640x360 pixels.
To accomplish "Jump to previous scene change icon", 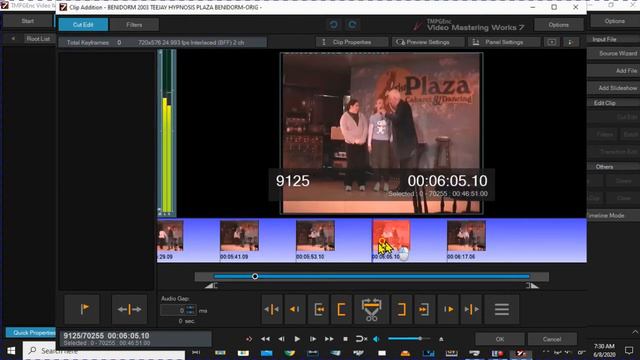I will click(x=271, y=309).
